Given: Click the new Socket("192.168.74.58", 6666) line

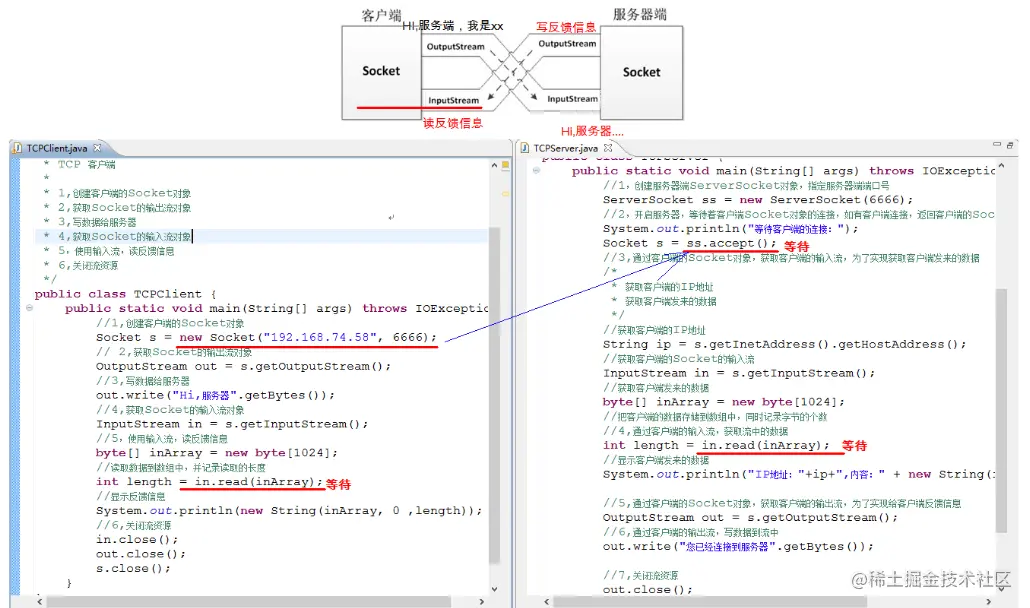Looking at the screenshot, I should click(266, 337).
